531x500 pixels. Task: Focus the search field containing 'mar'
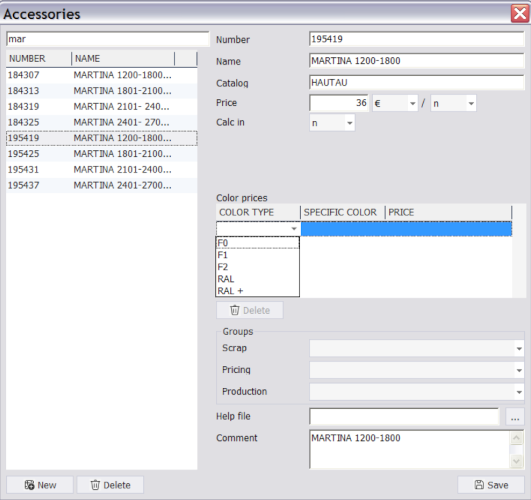(x=108, y=39)
